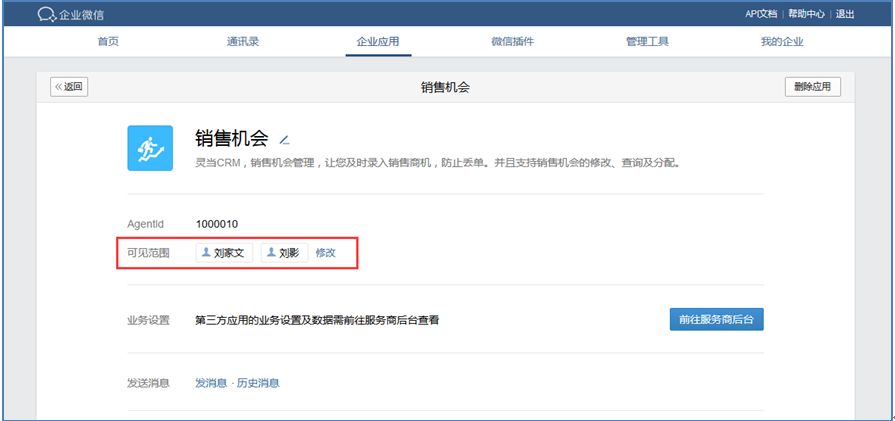Switch to the 通讯录 tab
The image size is (895, 421).
coord(243,42)
